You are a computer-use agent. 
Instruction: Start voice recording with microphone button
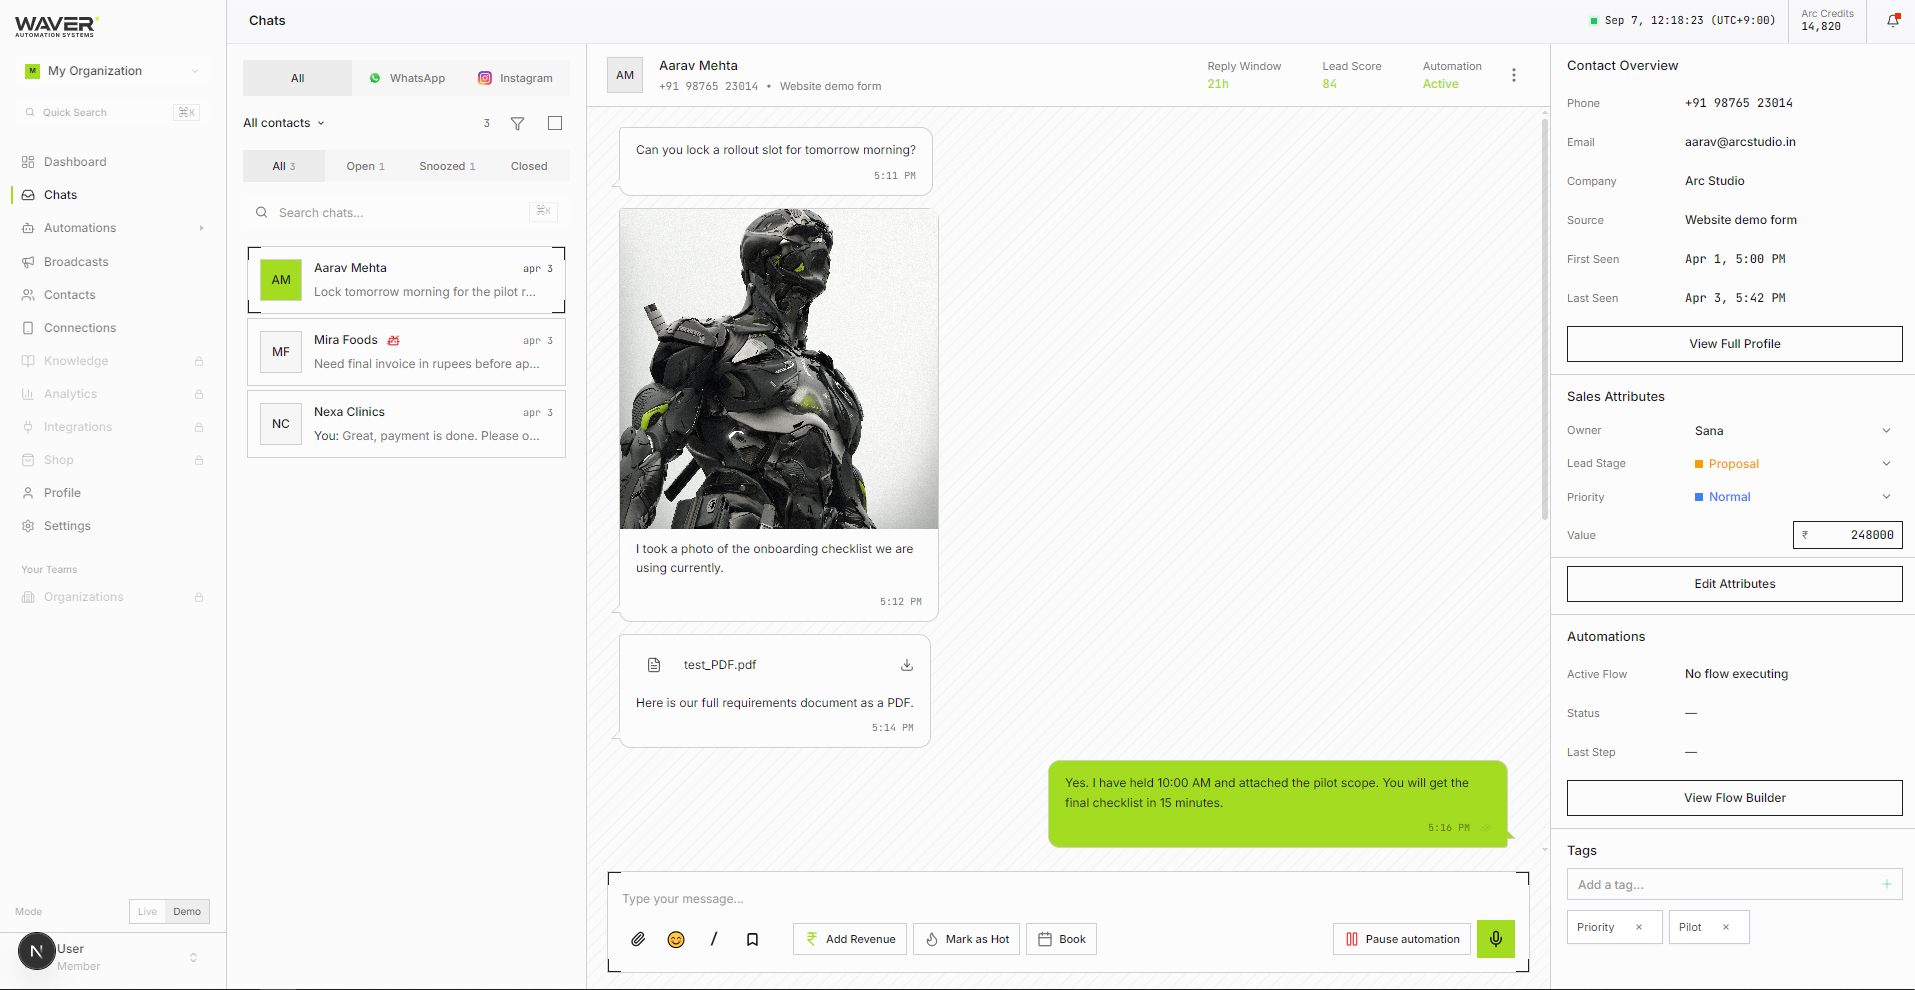[1496, 939]
